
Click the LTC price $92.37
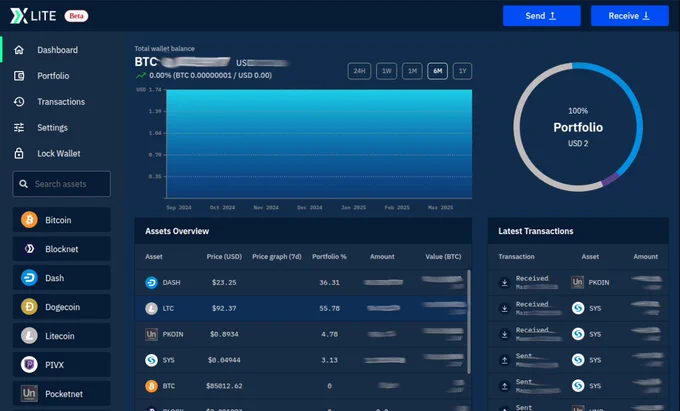tap(224, 308)
